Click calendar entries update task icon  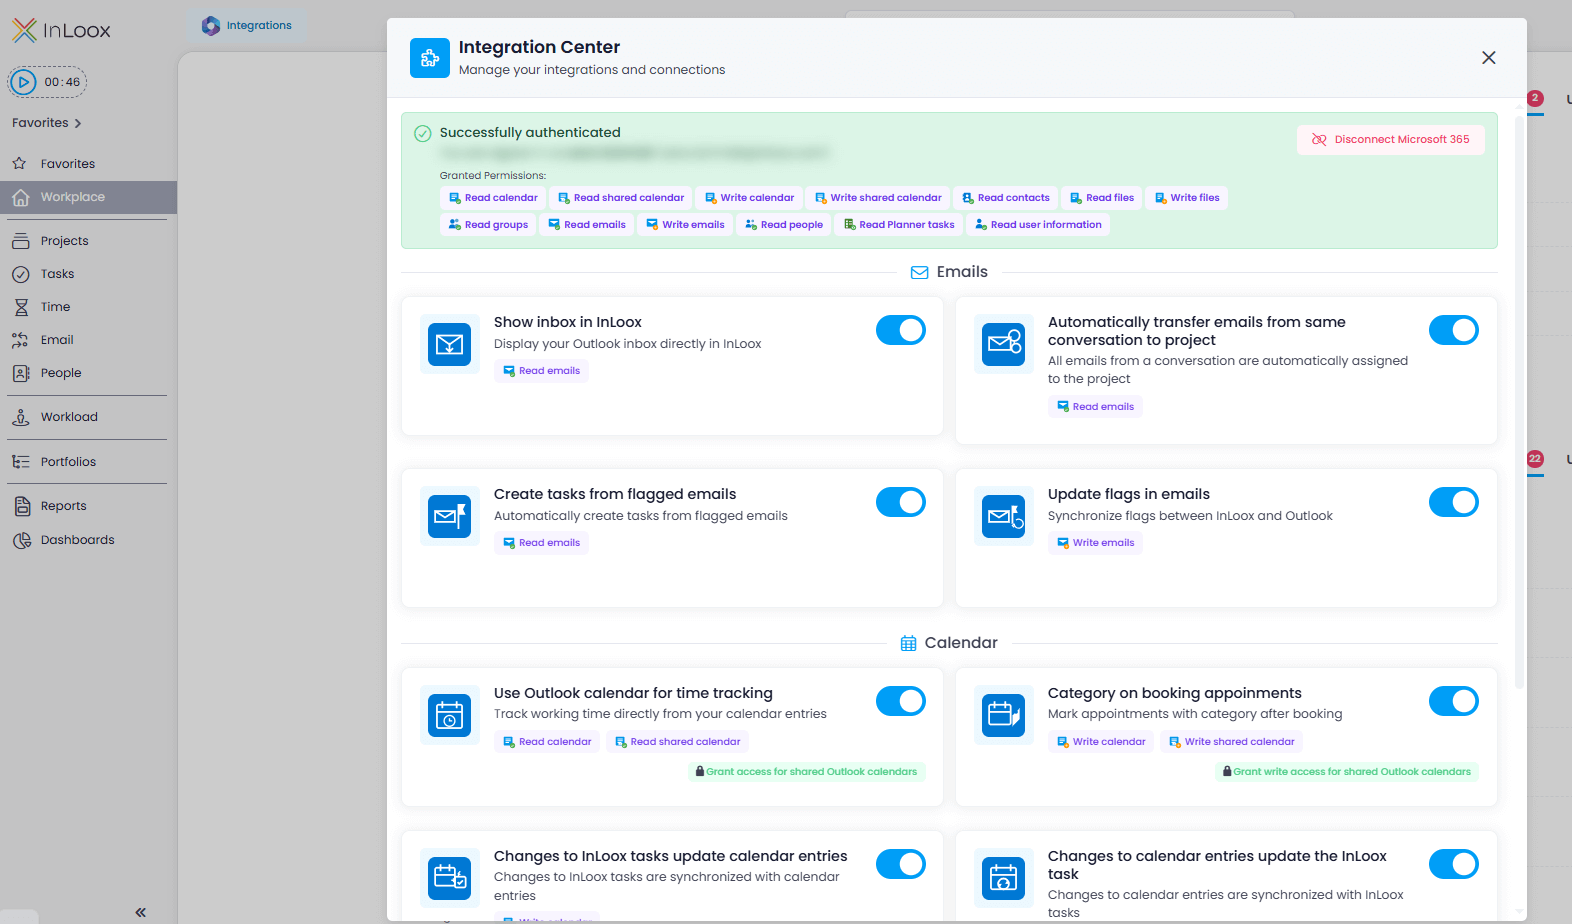pos(1003,879)
